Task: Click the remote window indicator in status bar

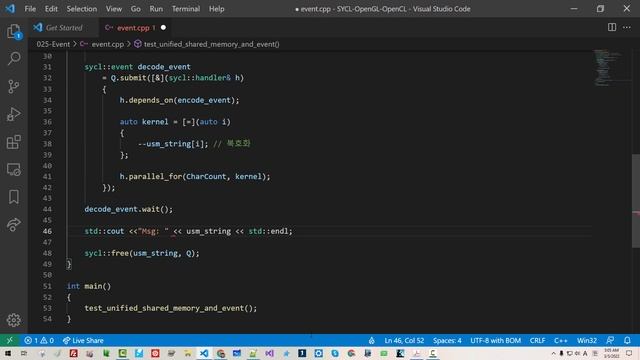Action: (x=9, y=340)
